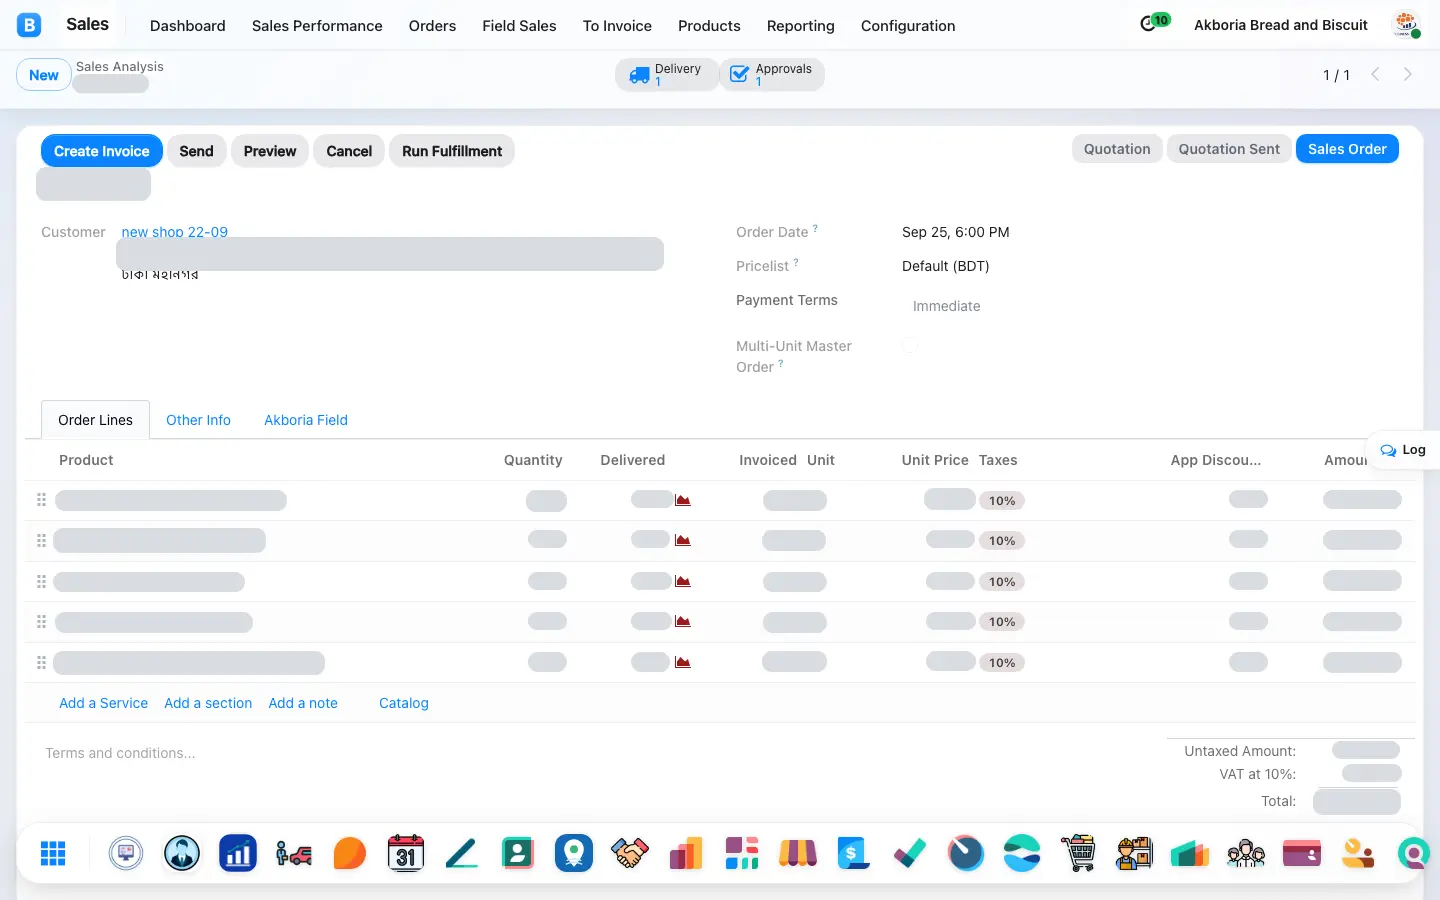Go to previous record arrow
The width and height of the screenshot is (1440, 900).
pos(1376,74)
